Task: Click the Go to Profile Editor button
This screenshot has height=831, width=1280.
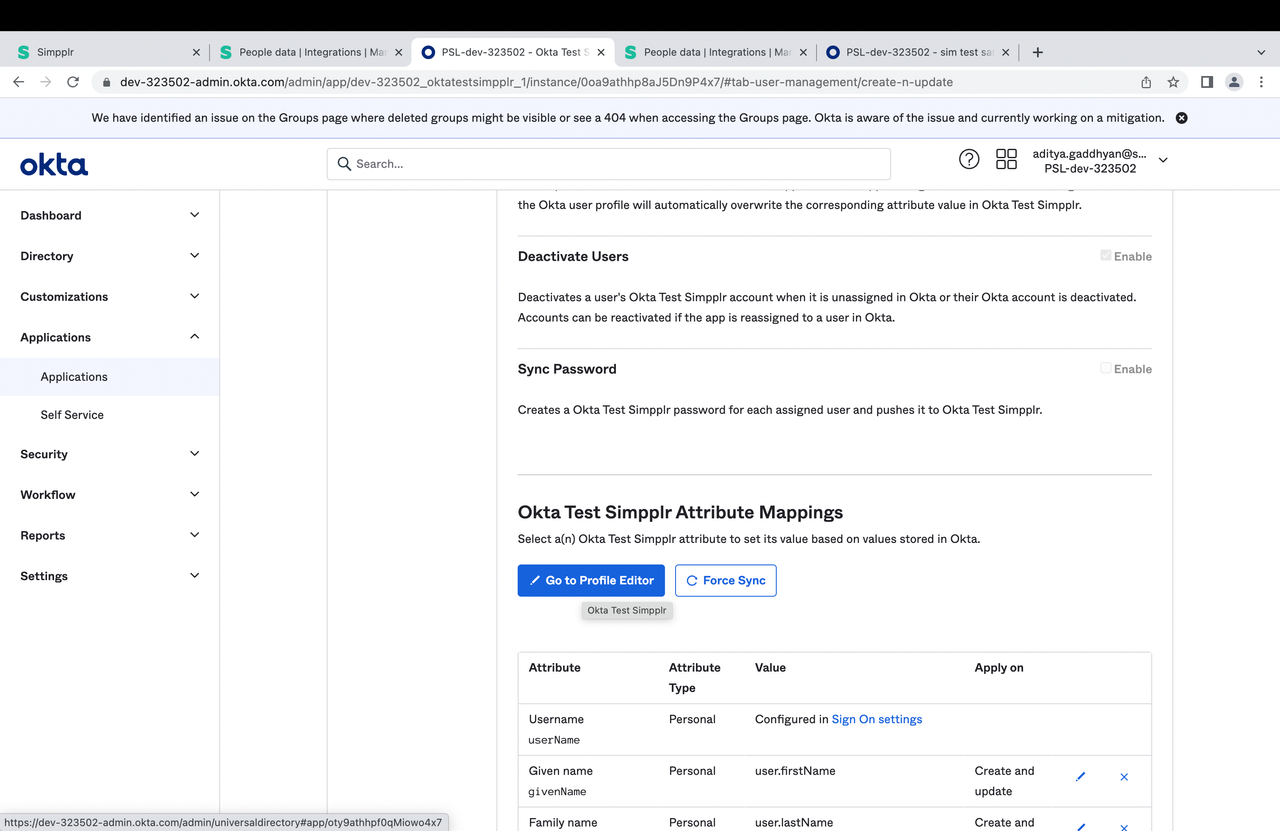Action: click(x=590, y=580)
